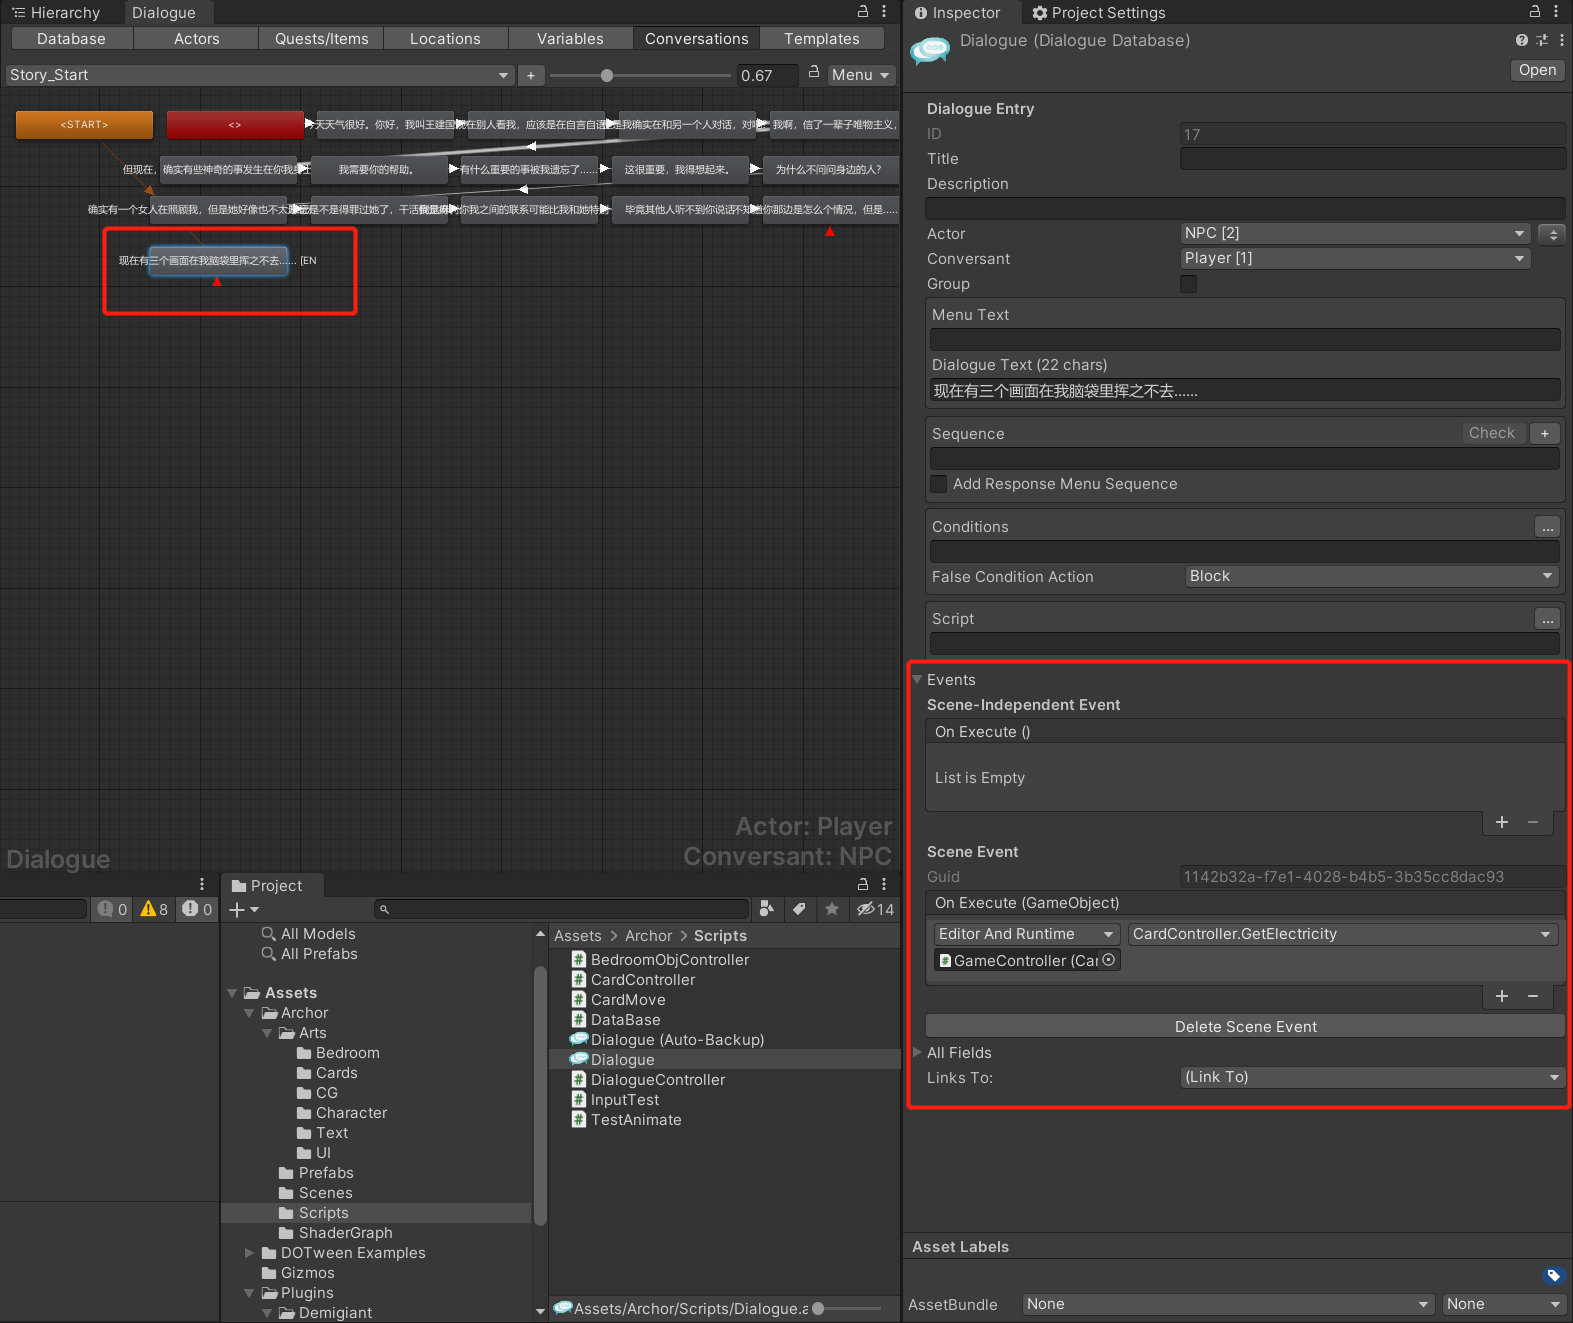Lock the Project panel with its padlock icon
Screen dimensions: 1573x1323
(x=863, y=884)
